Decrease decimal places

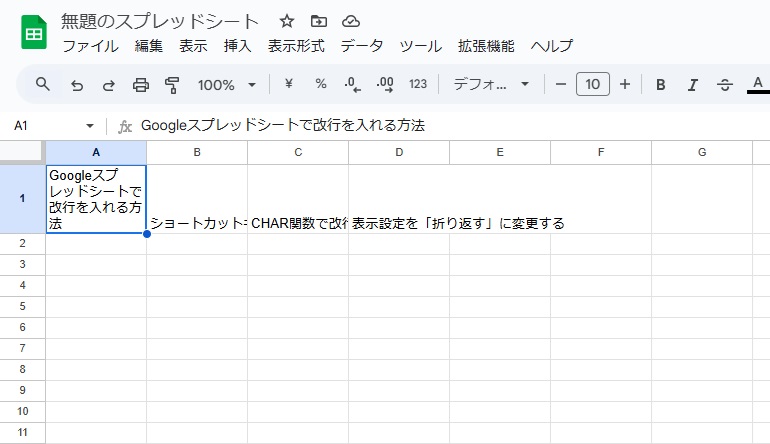tap(353, 84)
